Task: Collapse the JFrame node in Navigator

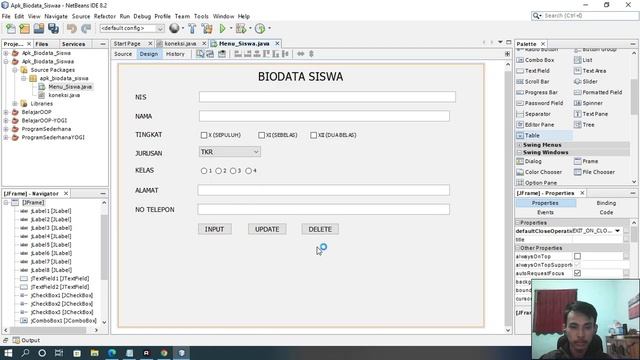Action: (x=6, y=202)
